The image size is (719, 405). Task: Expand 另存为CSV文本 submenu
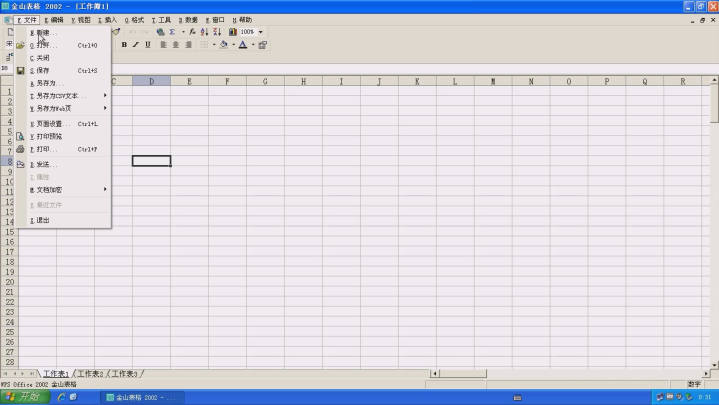63,96
